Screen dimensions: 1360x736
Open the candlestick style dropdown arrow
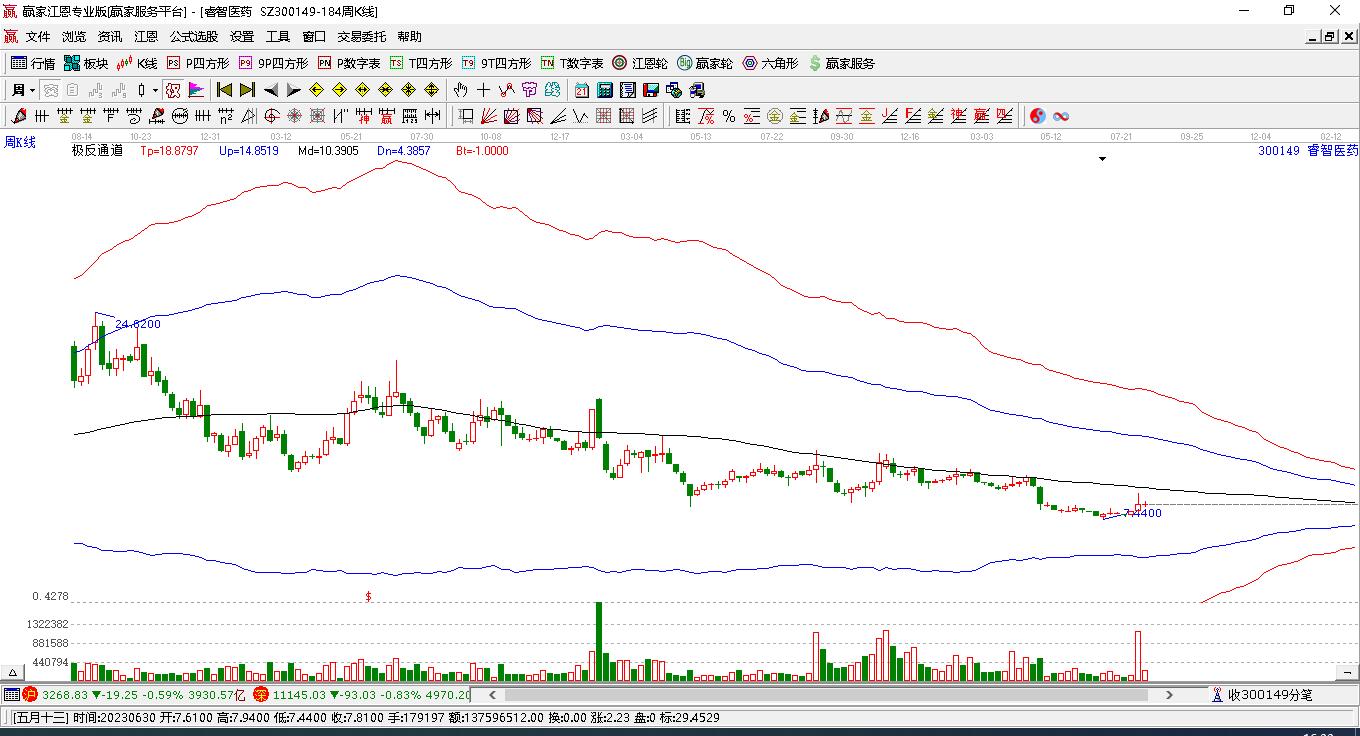155,90
